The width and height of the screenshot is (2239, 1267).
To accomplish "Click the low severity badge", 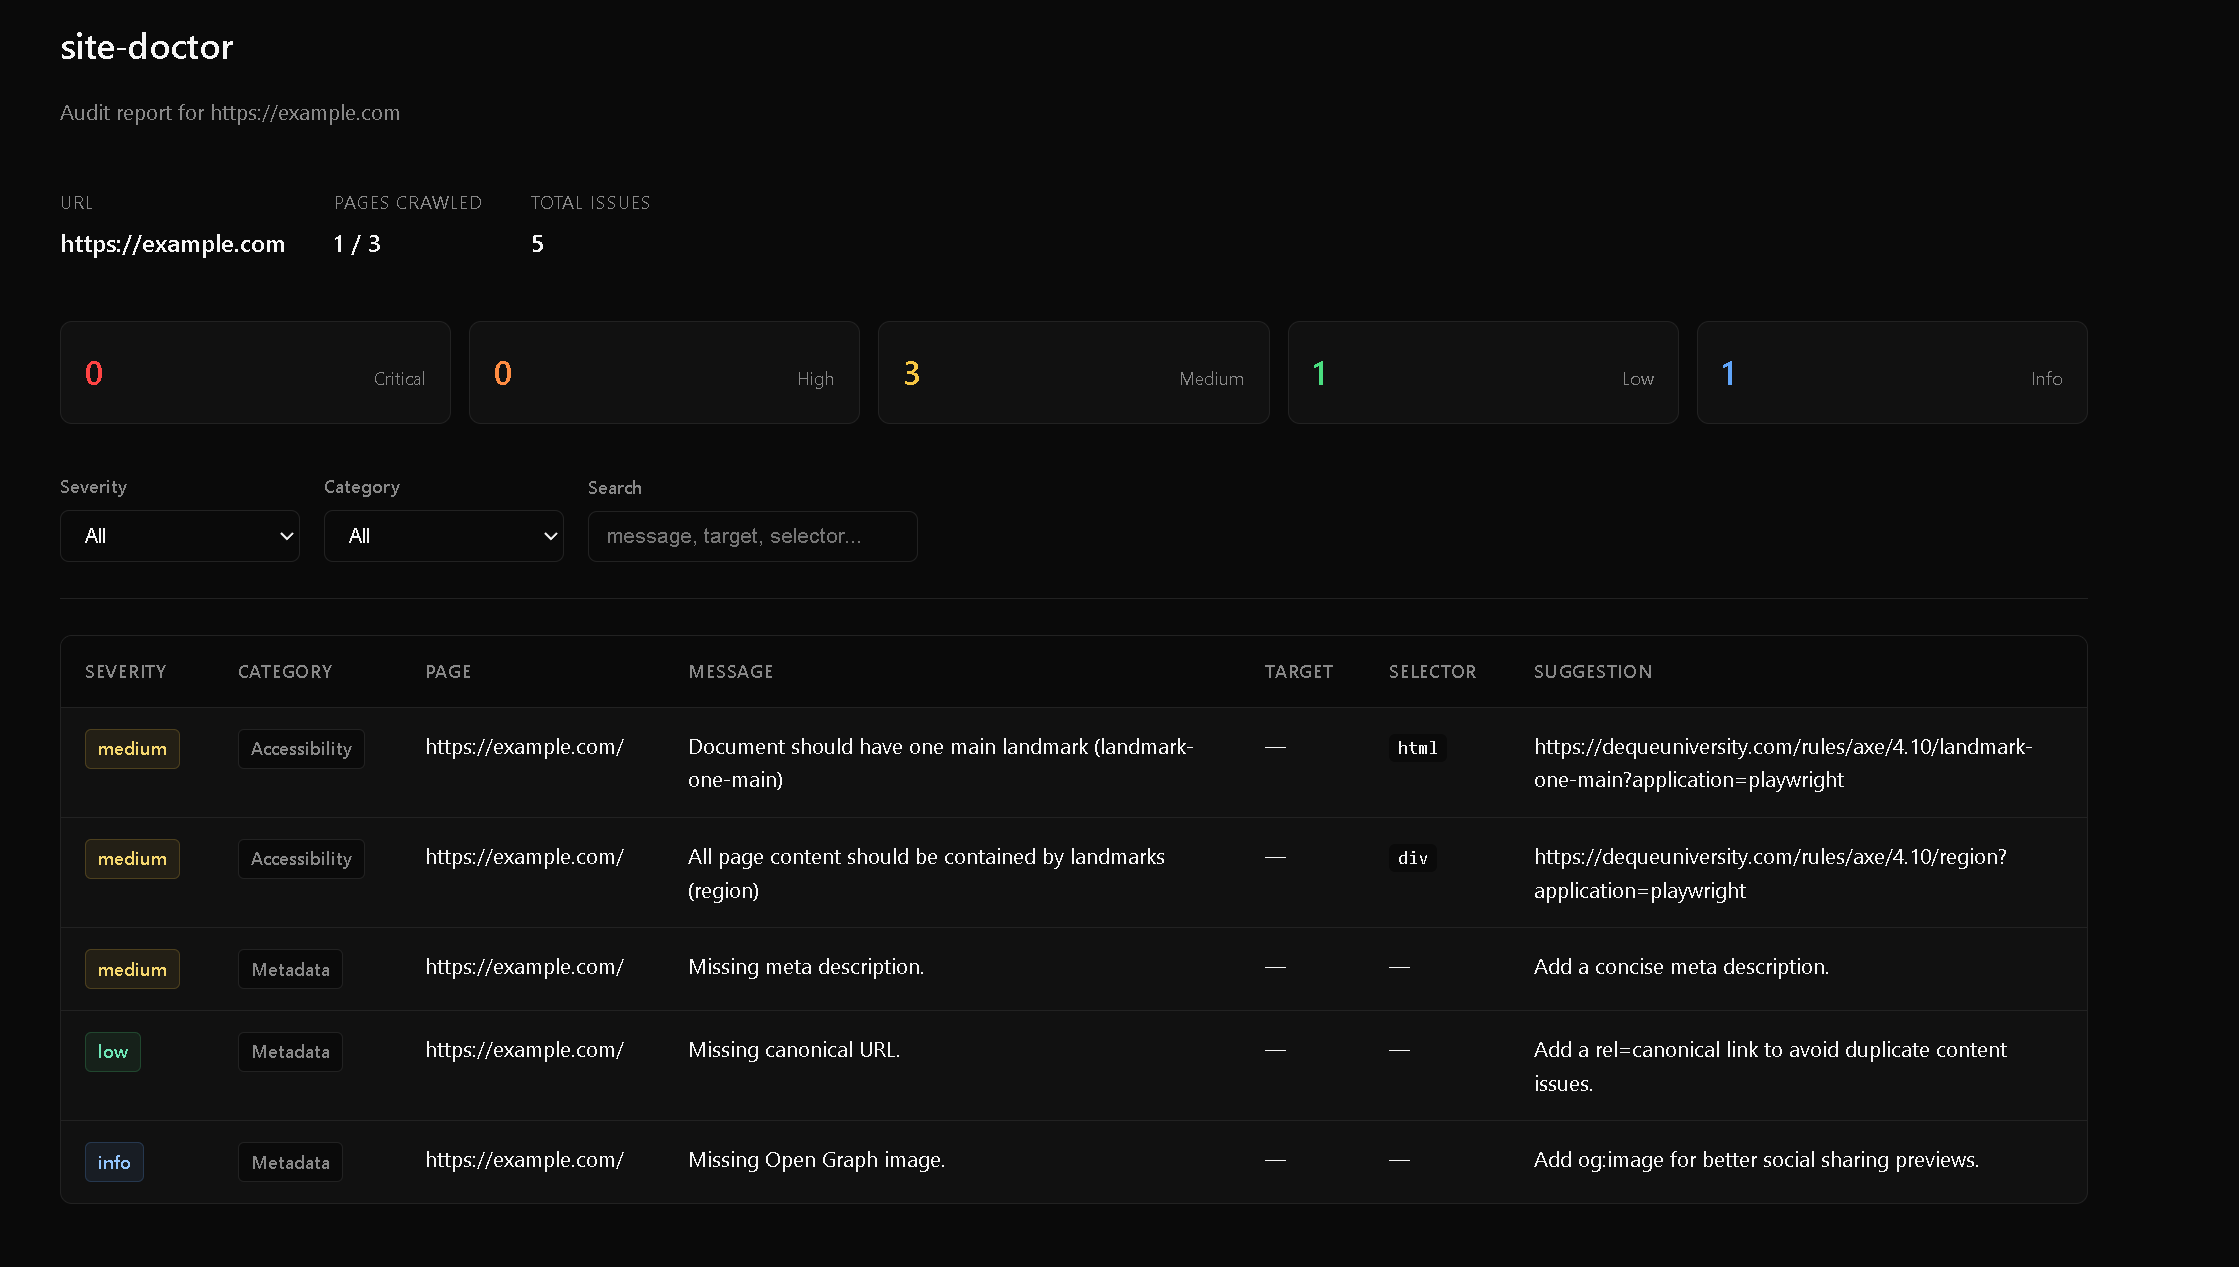I will click(113, 1052).
